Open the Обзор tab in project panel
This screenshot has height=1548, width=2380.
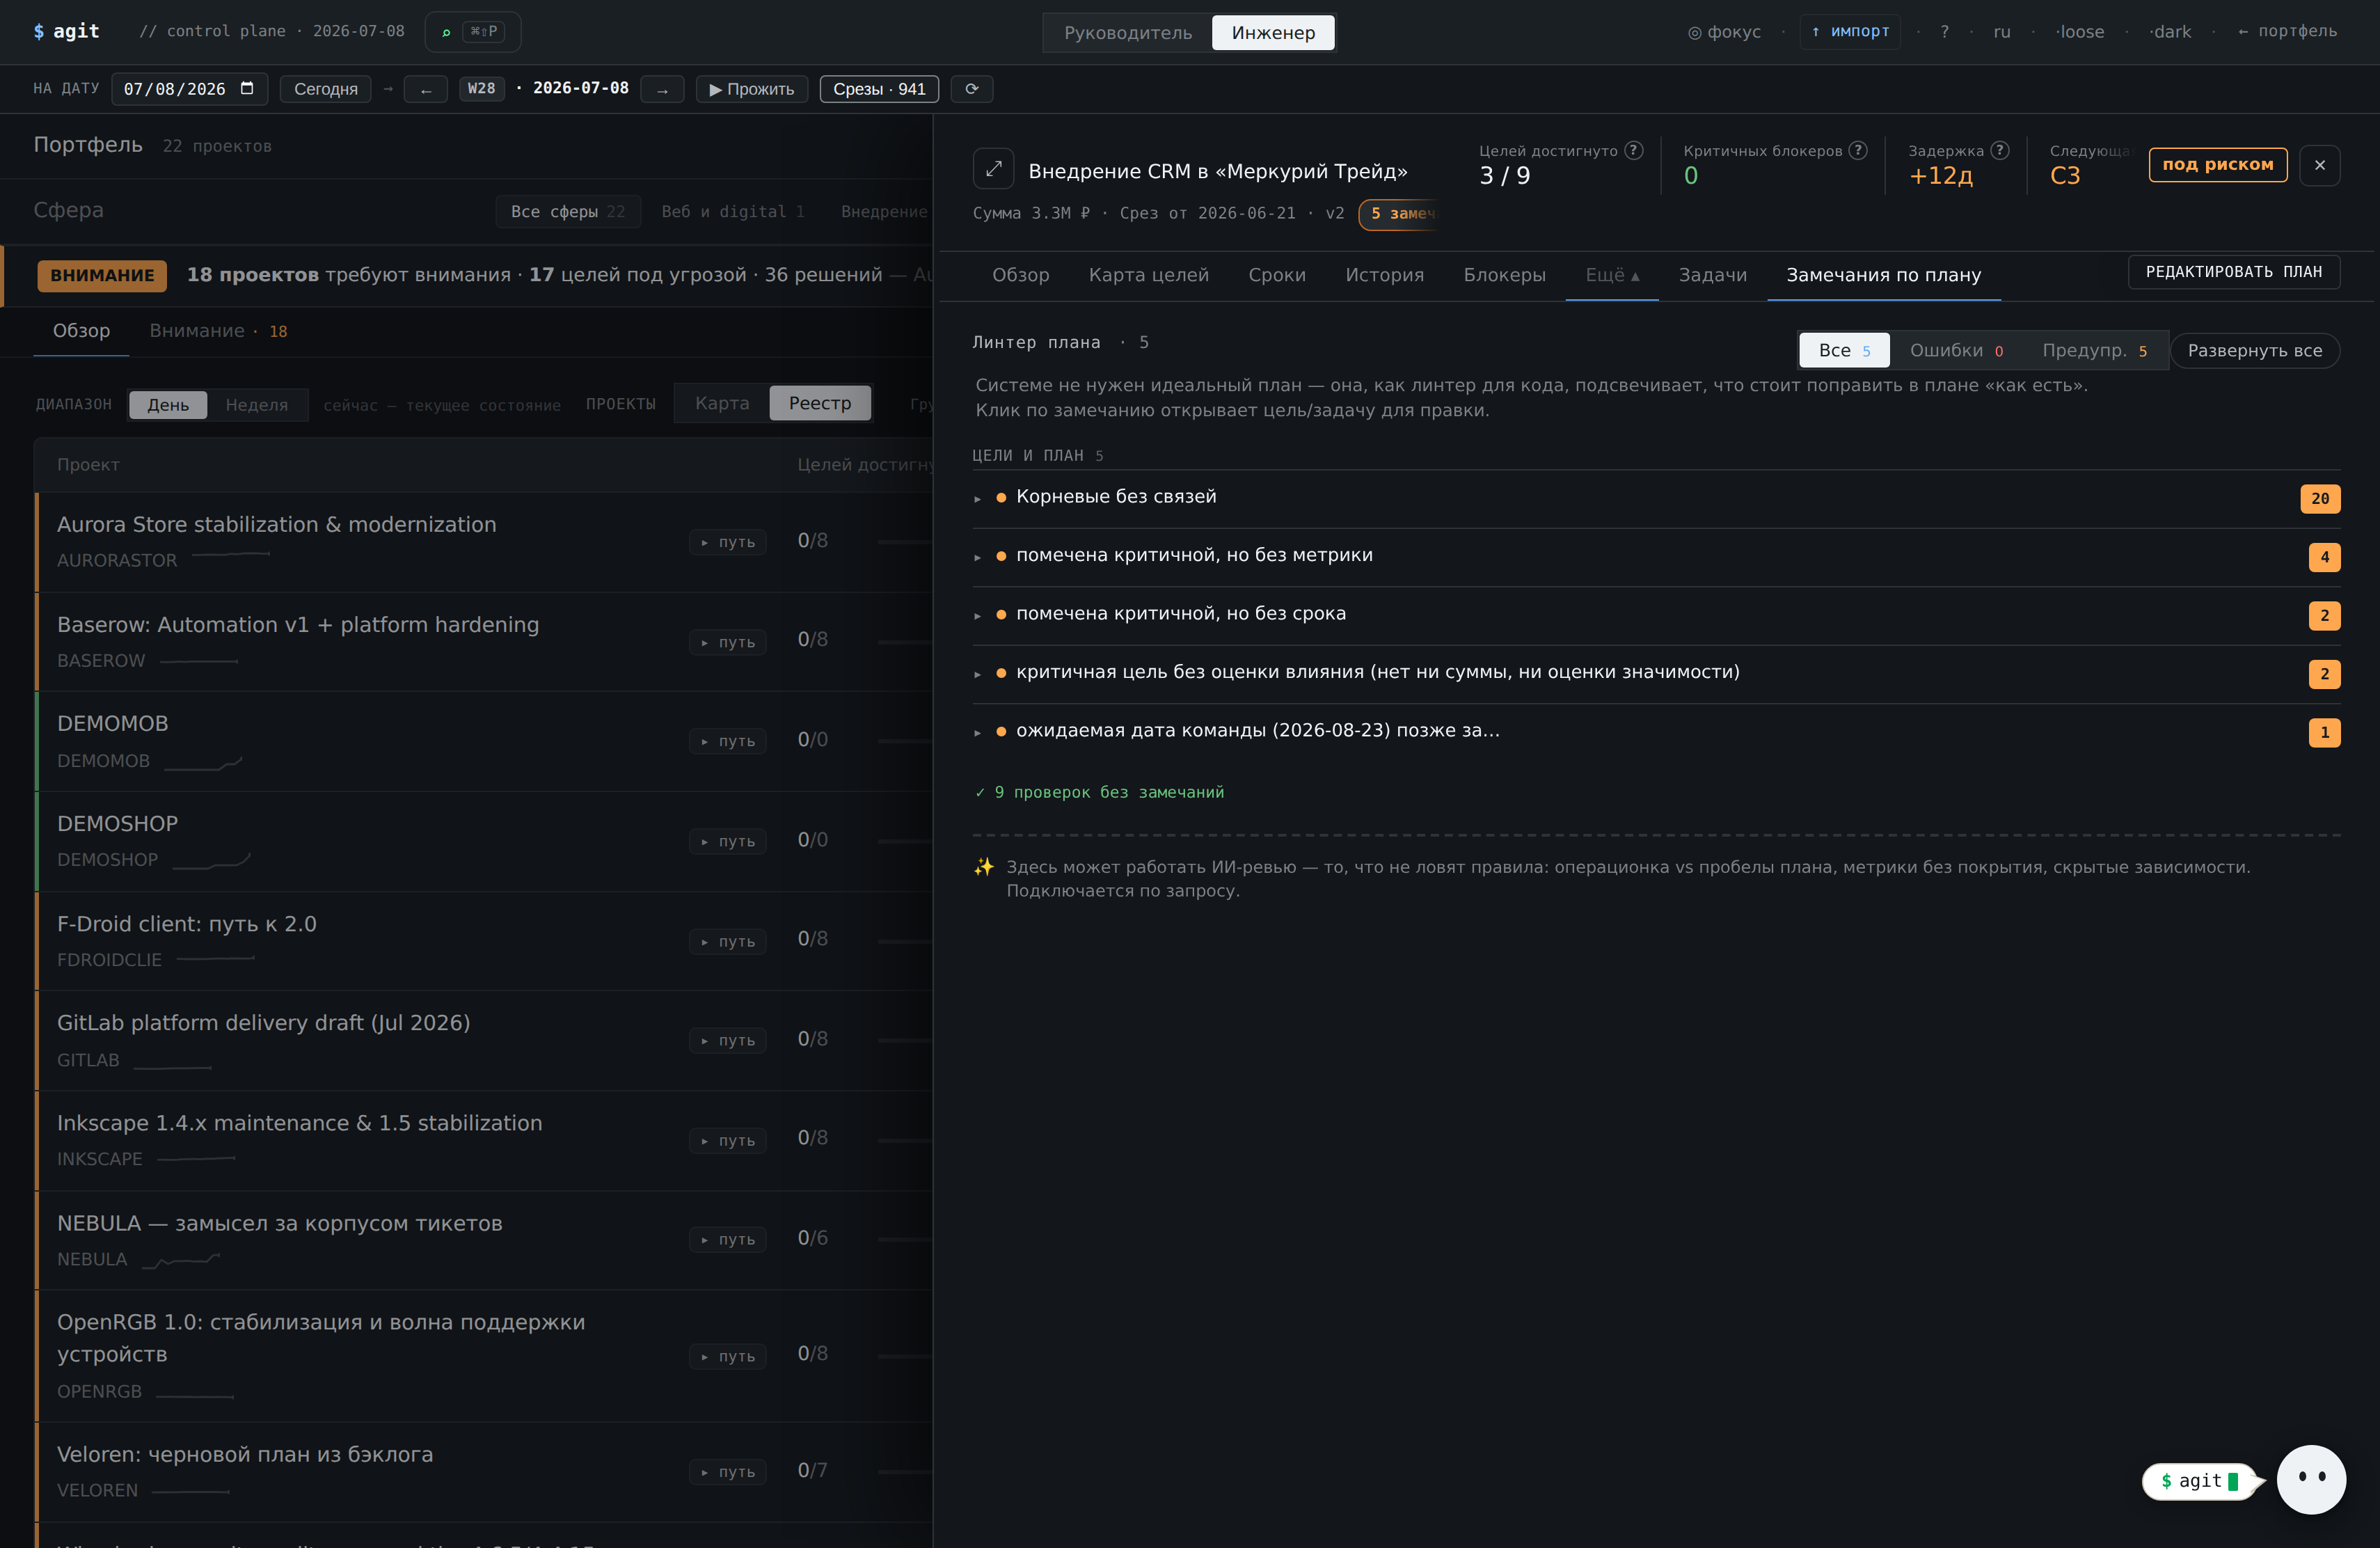pyautogui.click(x=1020, y=275)
